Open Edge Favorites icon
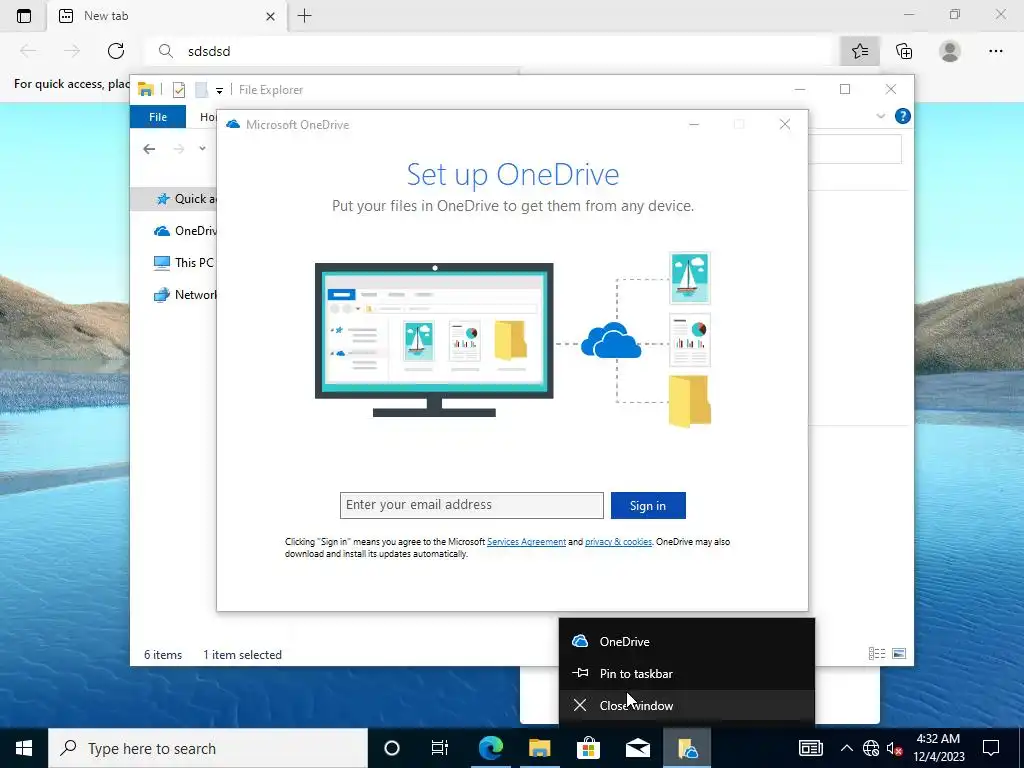The image size is (1024, 768). pos(859,51)
